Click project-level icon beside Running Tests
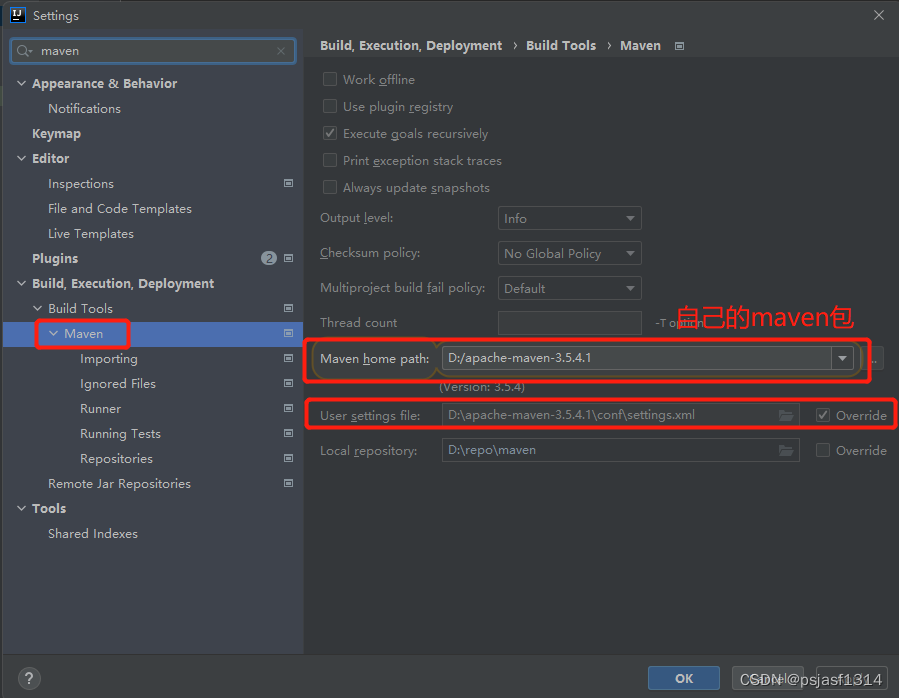This screenshot has height=698, width=899. pos(288,433)
